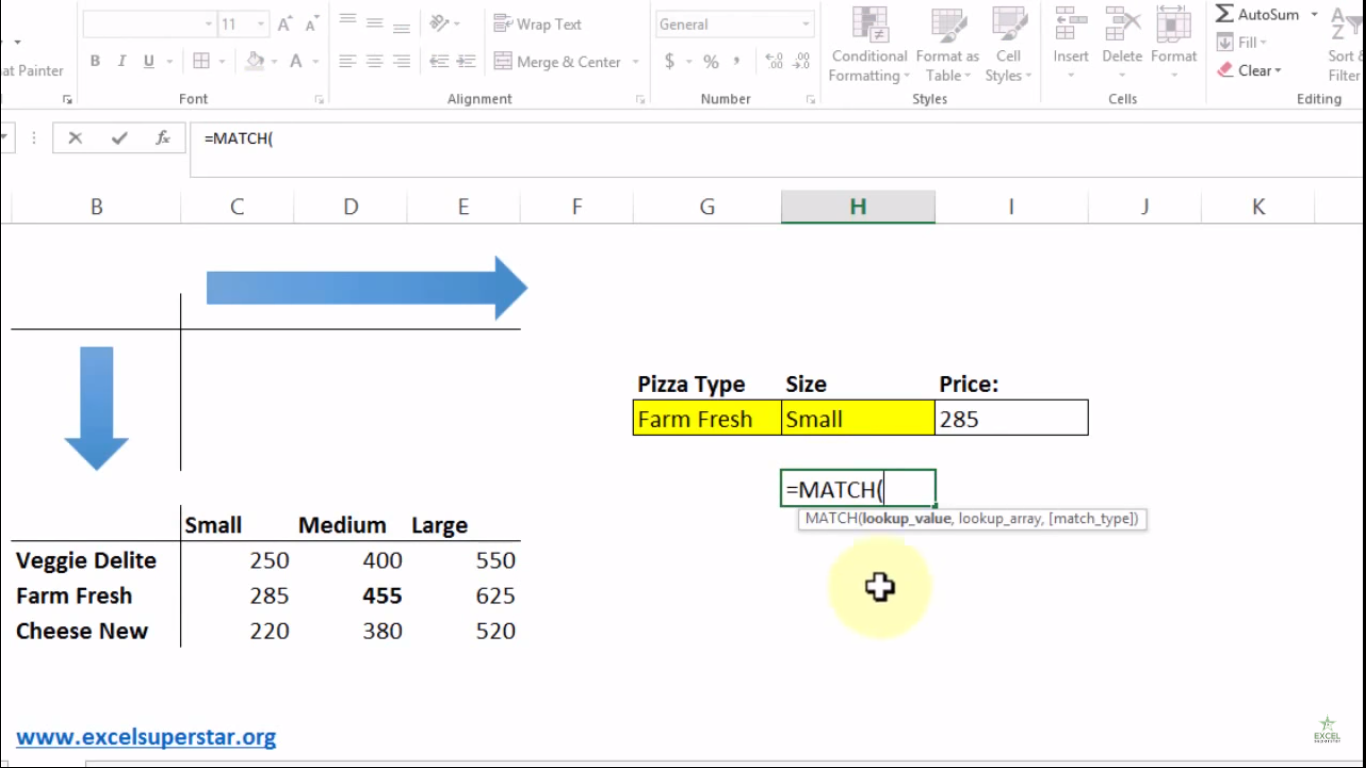
Task: Open Insert Function fx dialog
Action: click(x=163, y=138)
